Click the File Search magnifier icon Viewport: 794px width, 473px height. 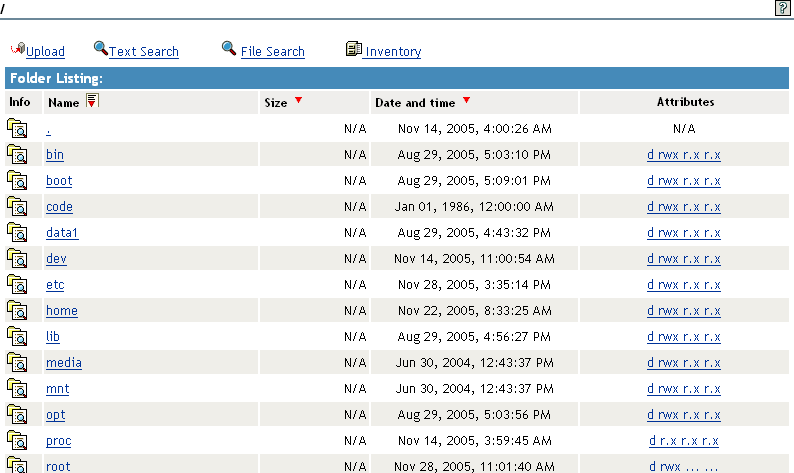(x=229, y=48)
